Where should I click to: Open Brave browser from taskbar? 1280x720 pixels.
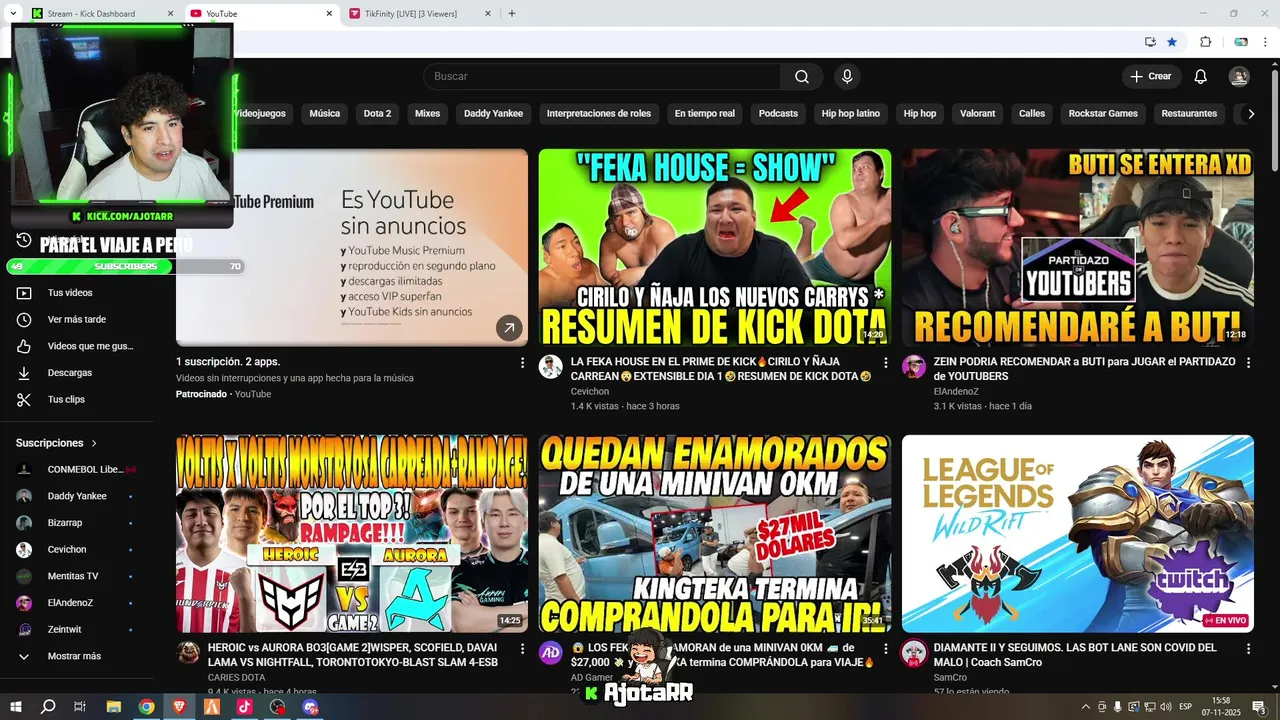[x=179, y=707]
